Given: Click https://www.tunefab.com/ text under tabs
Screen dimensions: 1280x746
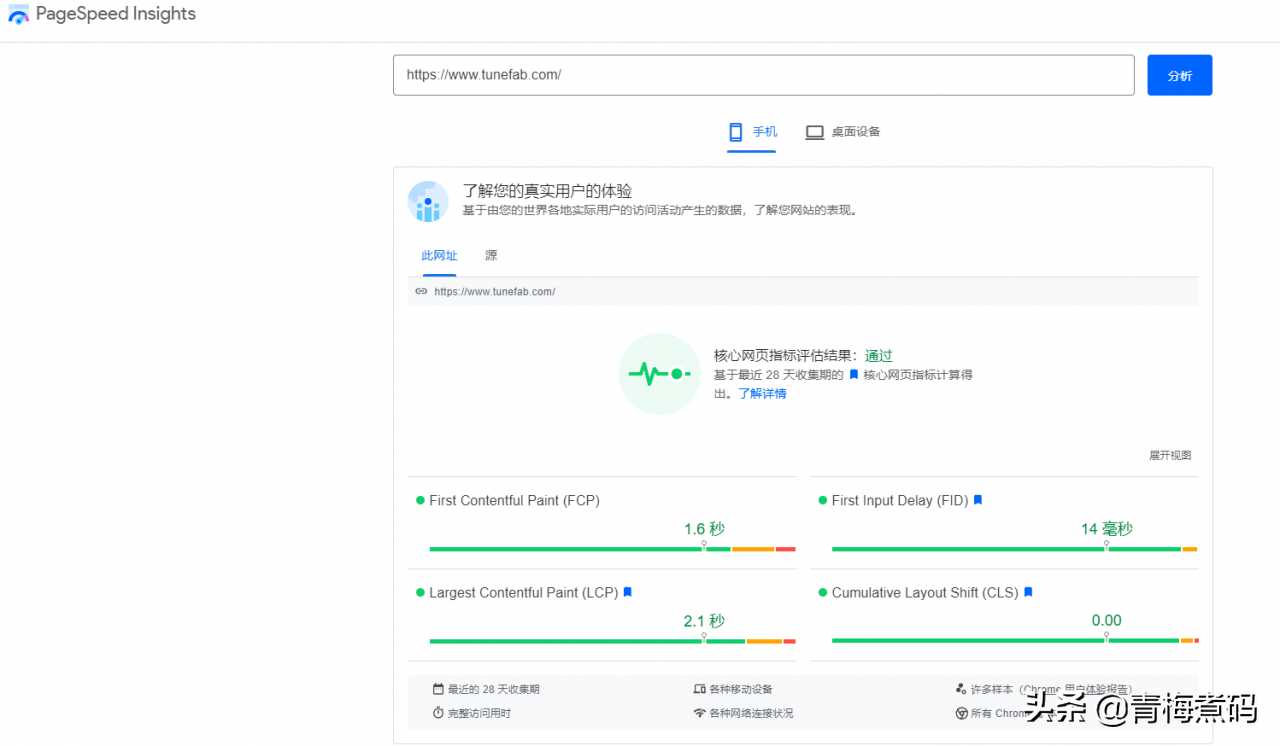Looking at the screenshot, I should click(494, 292).
